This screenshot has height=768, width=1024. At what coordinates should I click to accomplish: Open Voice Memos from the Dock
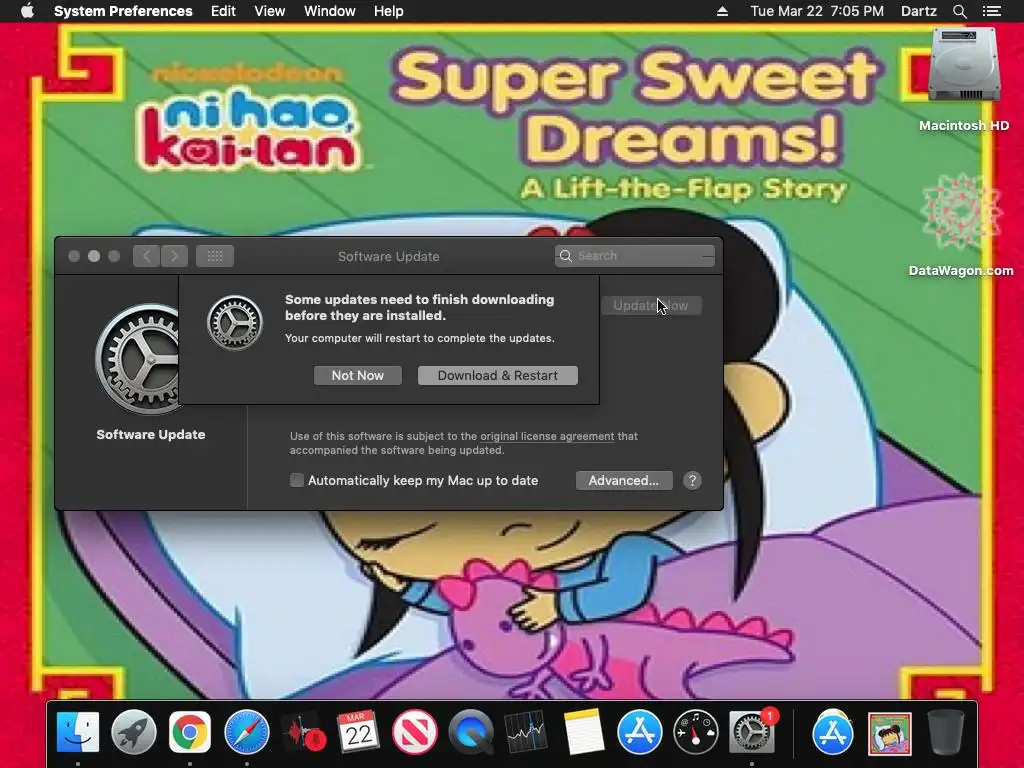coord(303,732)
